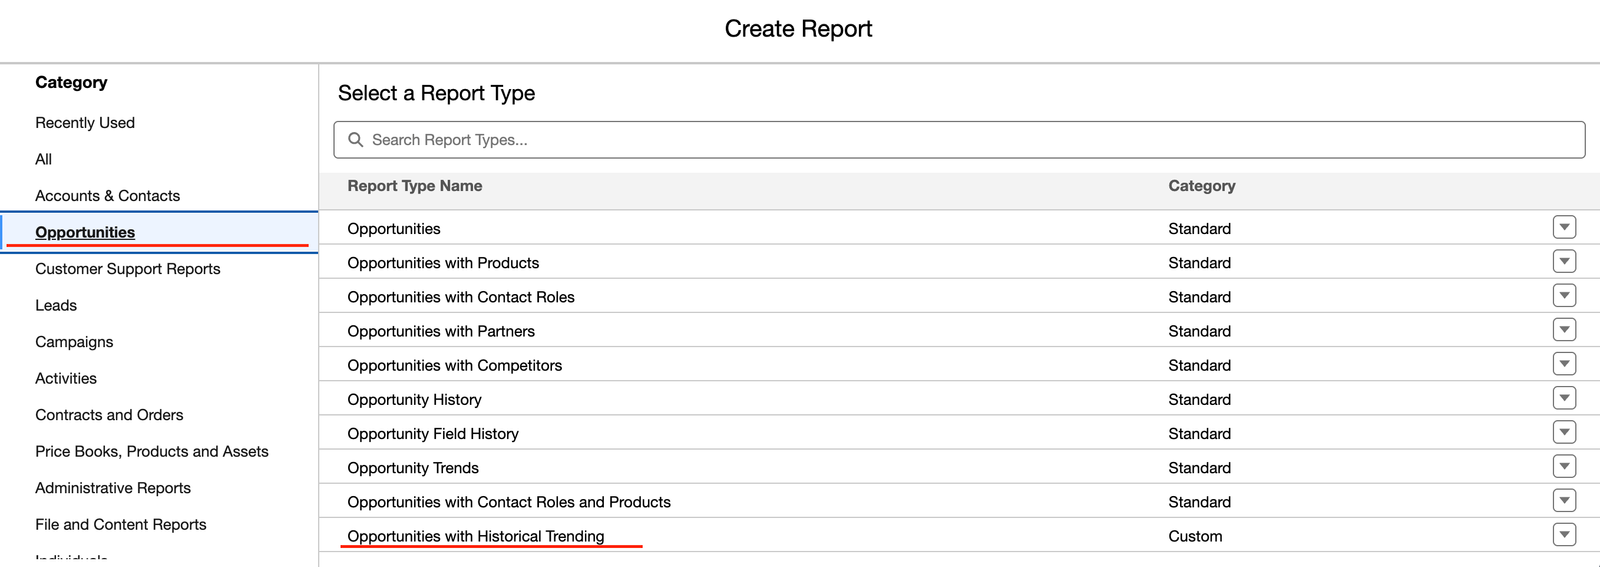Image resolution: width=1600 pixels, height=567 pixels.
Task: Click the search magnifier icon
Action: coord(355,140)
